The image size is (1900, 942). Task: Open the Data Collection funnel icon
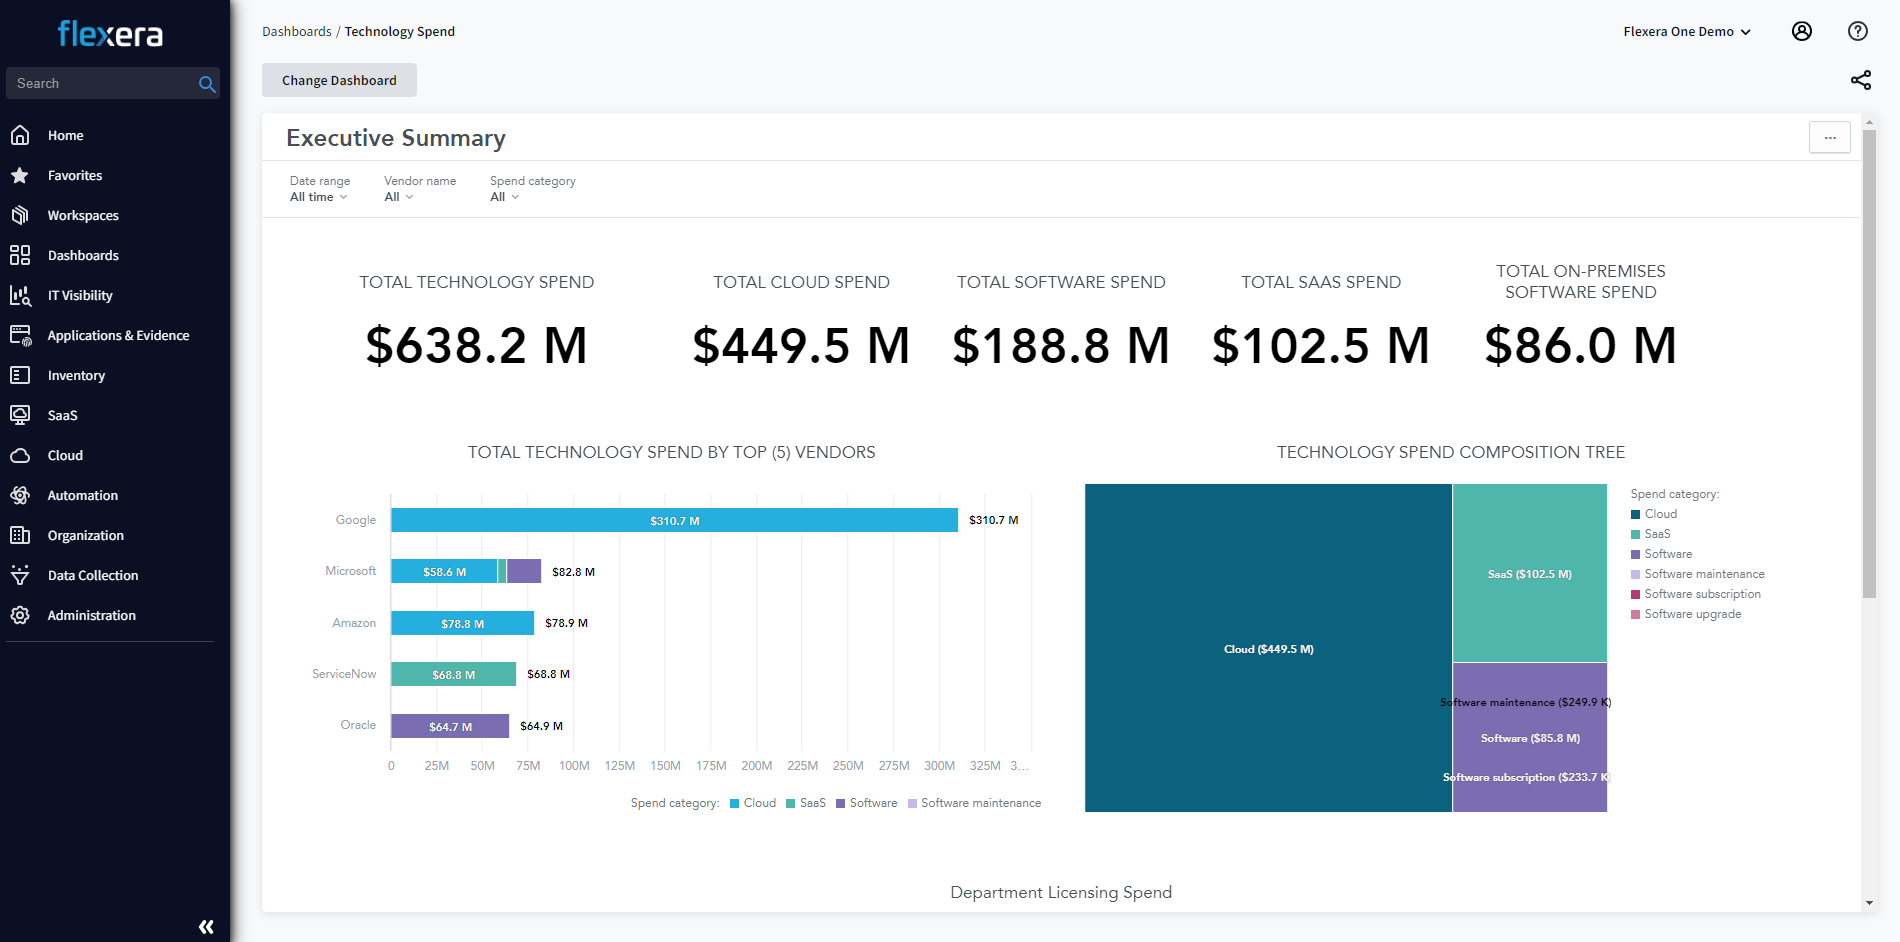pyautogui.click(x=20, y=575)
